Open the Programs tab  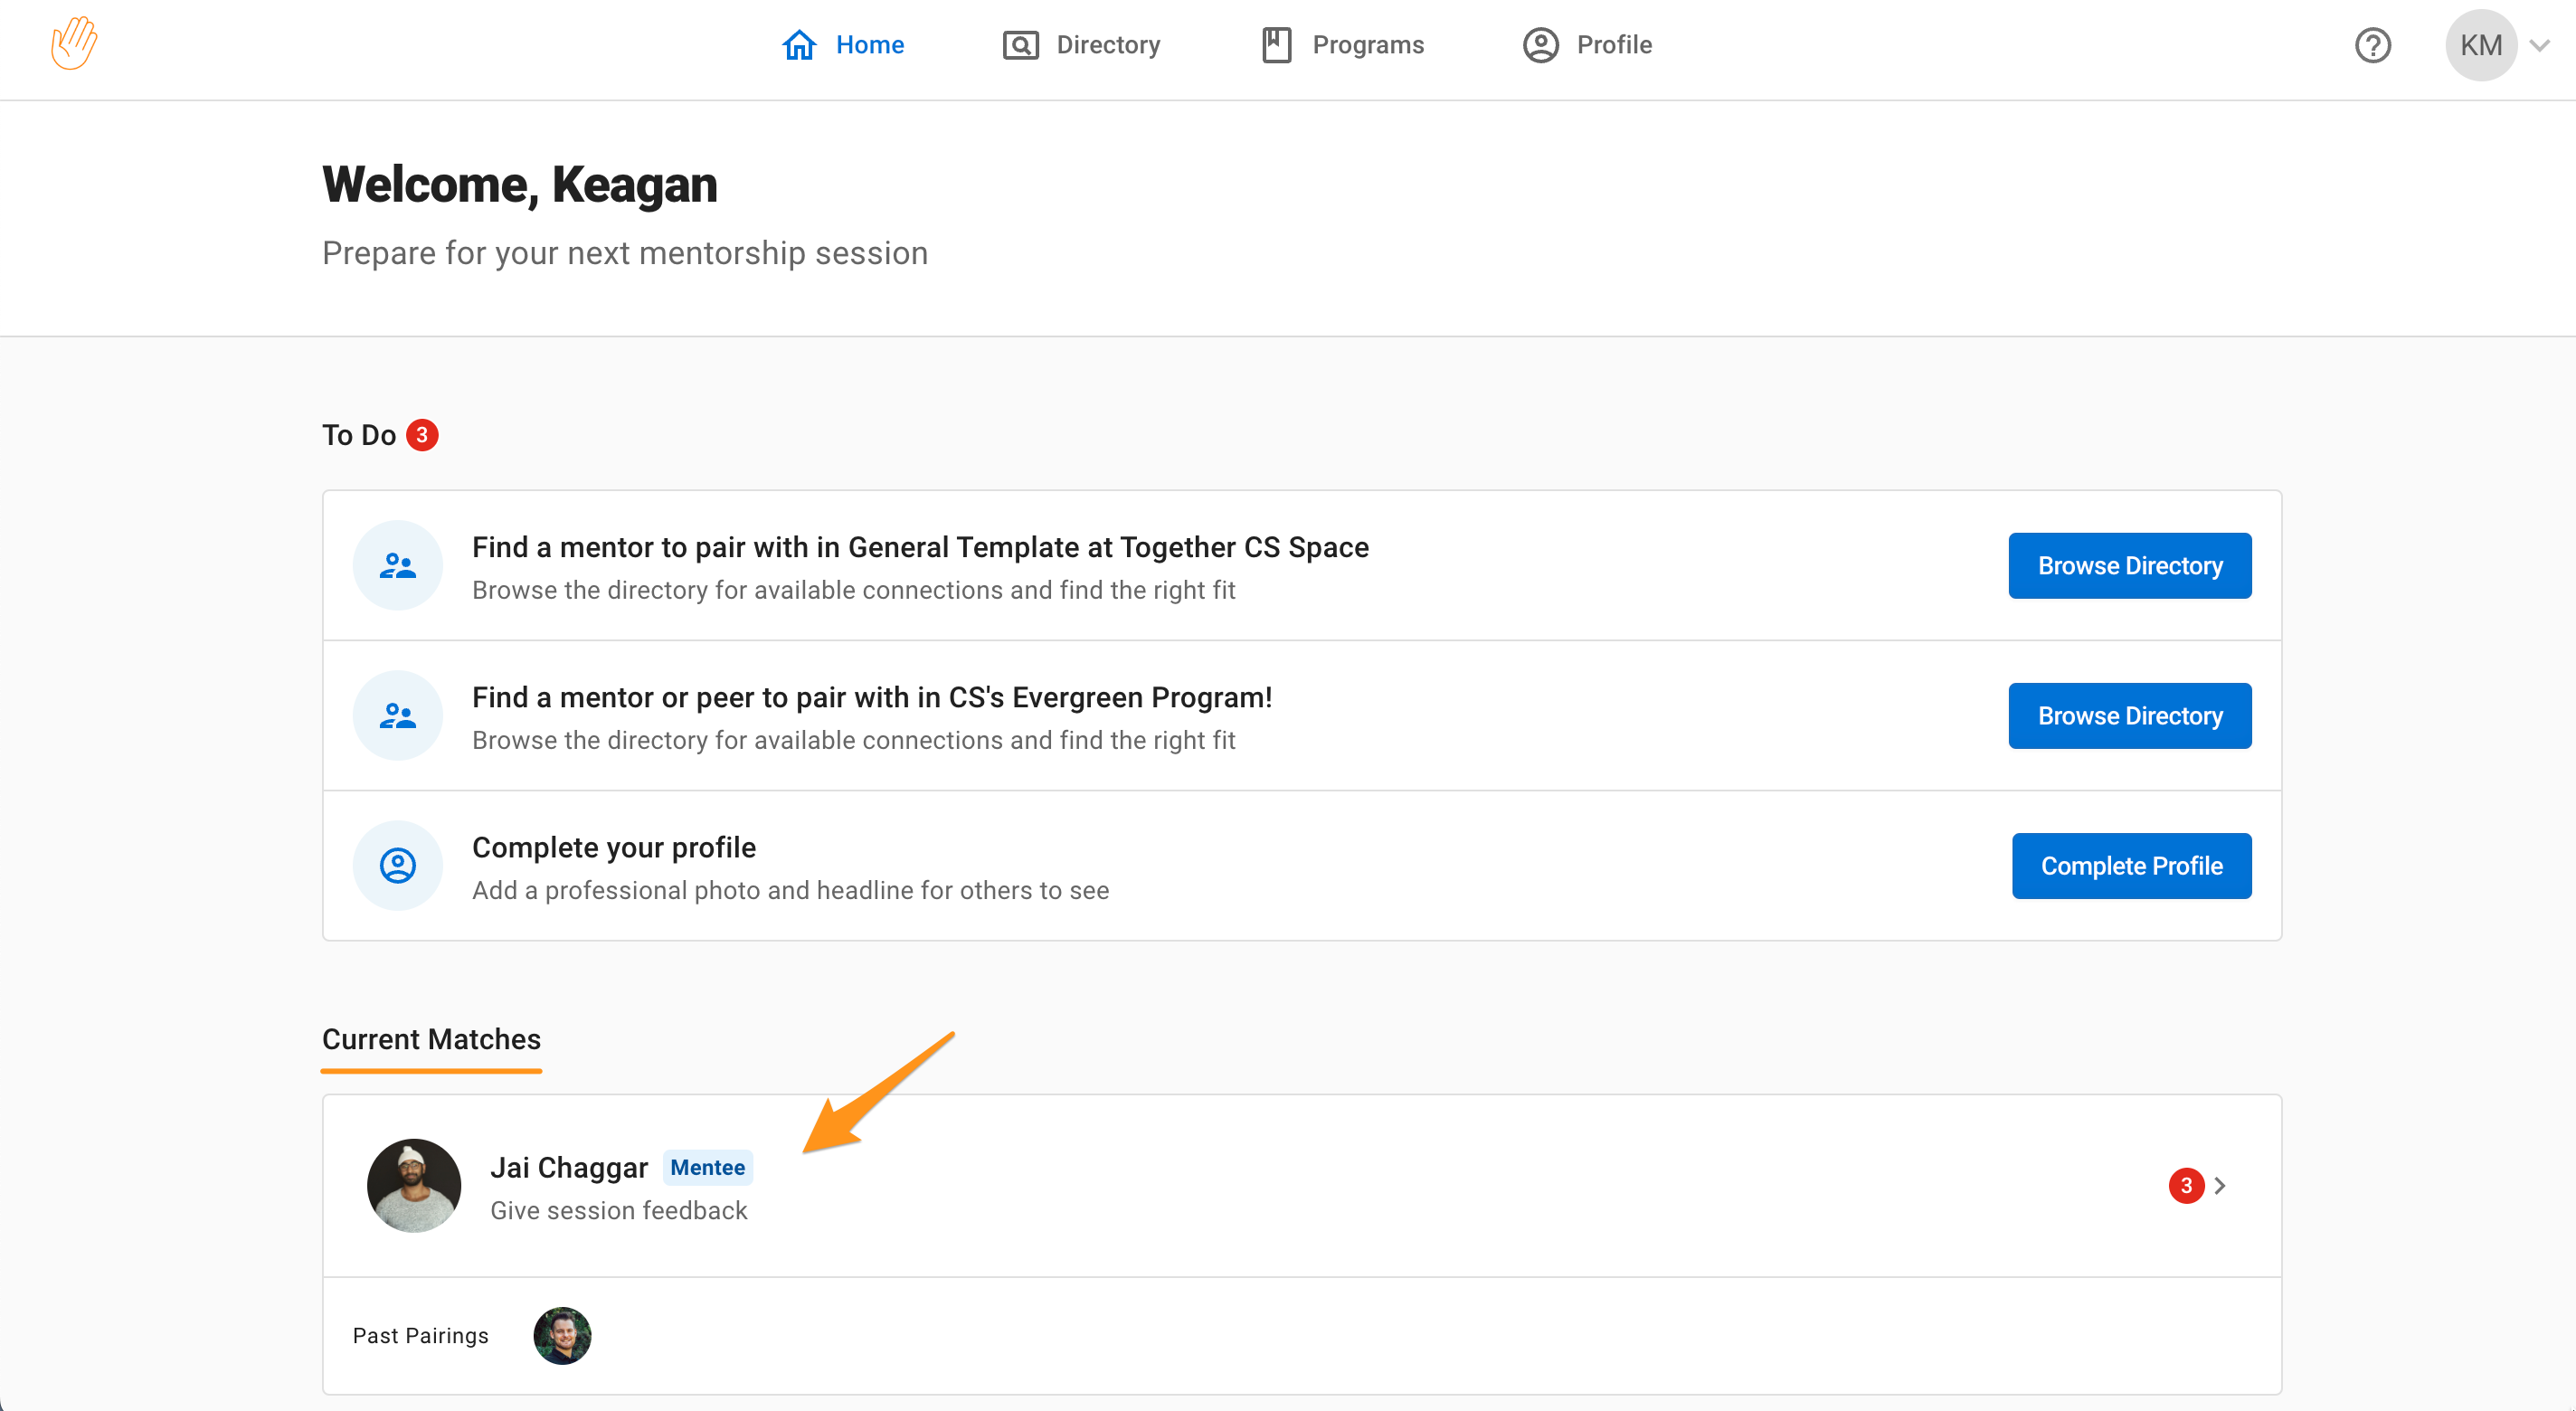[x=1342, y=45]
